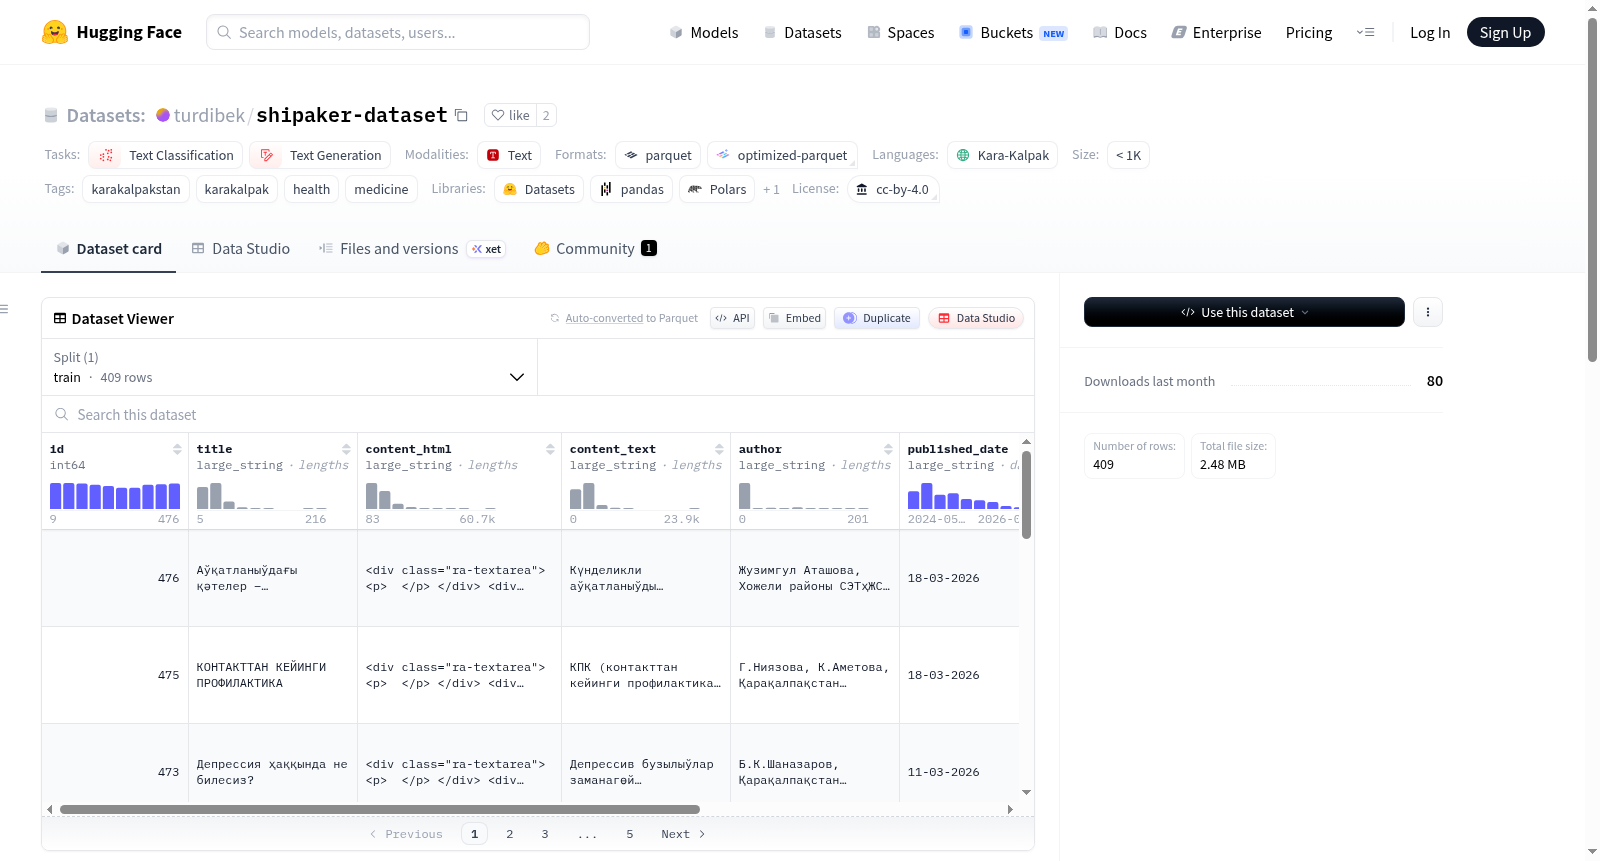
Task: Click sort icon on content_text column
Action: click(719, 449)
